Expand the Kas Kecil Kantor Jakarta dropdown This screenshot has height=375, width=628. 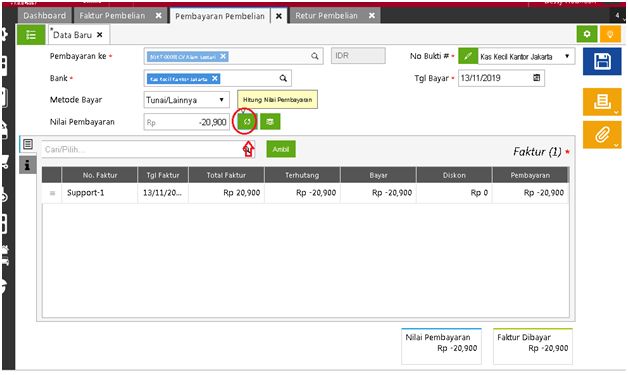coord(526,56)
